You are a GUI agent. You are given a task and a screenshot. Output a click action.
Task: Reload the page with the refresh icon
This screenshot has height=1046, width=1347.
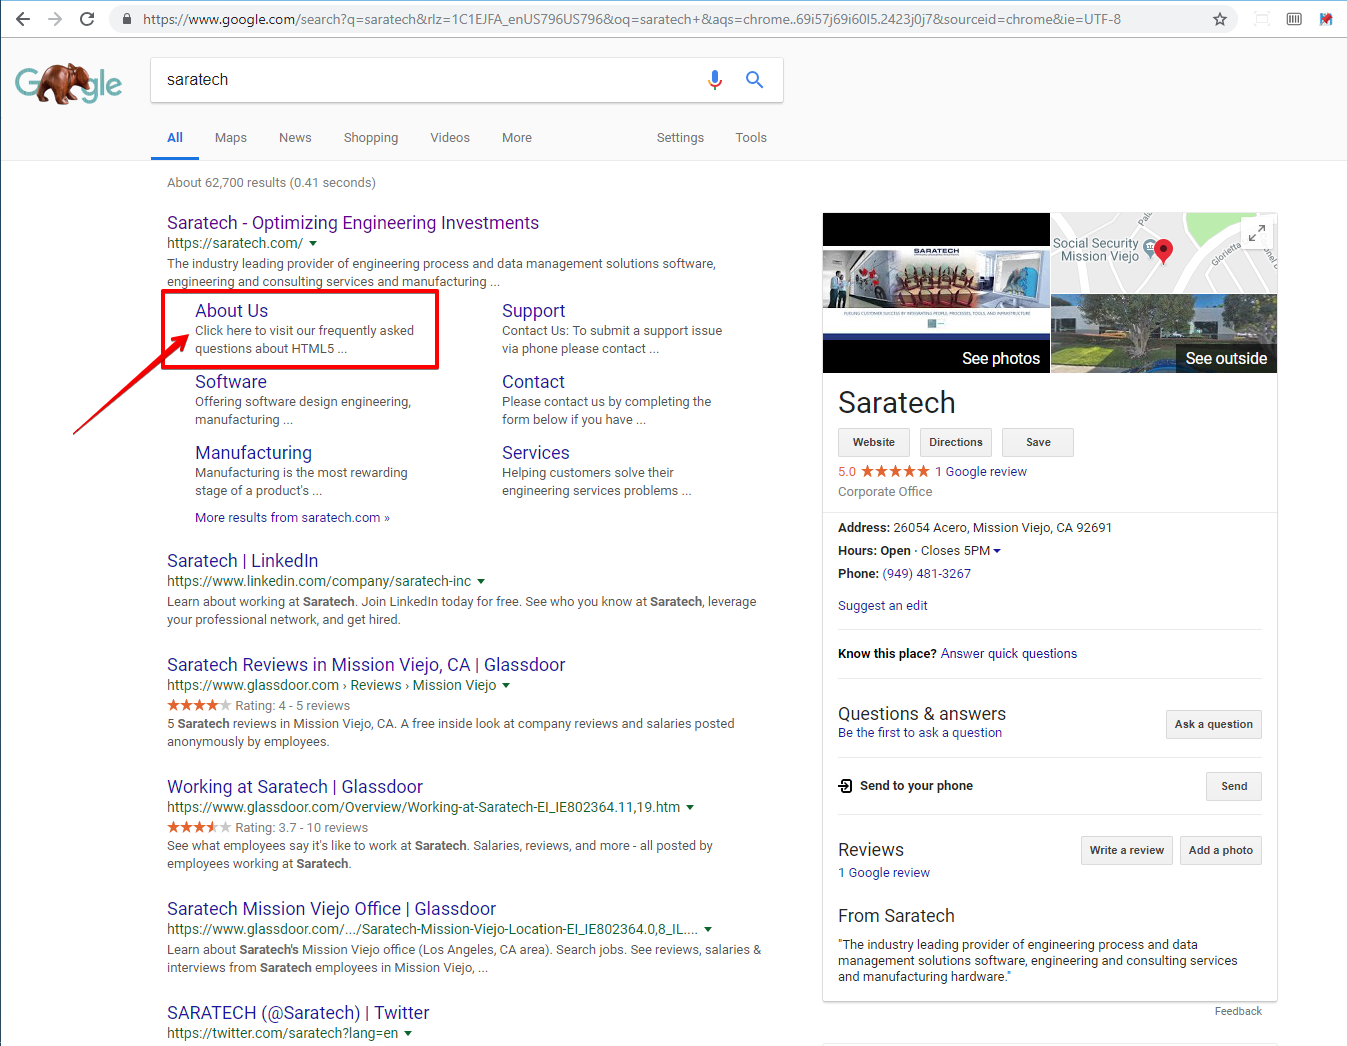(x=87, y=19)
